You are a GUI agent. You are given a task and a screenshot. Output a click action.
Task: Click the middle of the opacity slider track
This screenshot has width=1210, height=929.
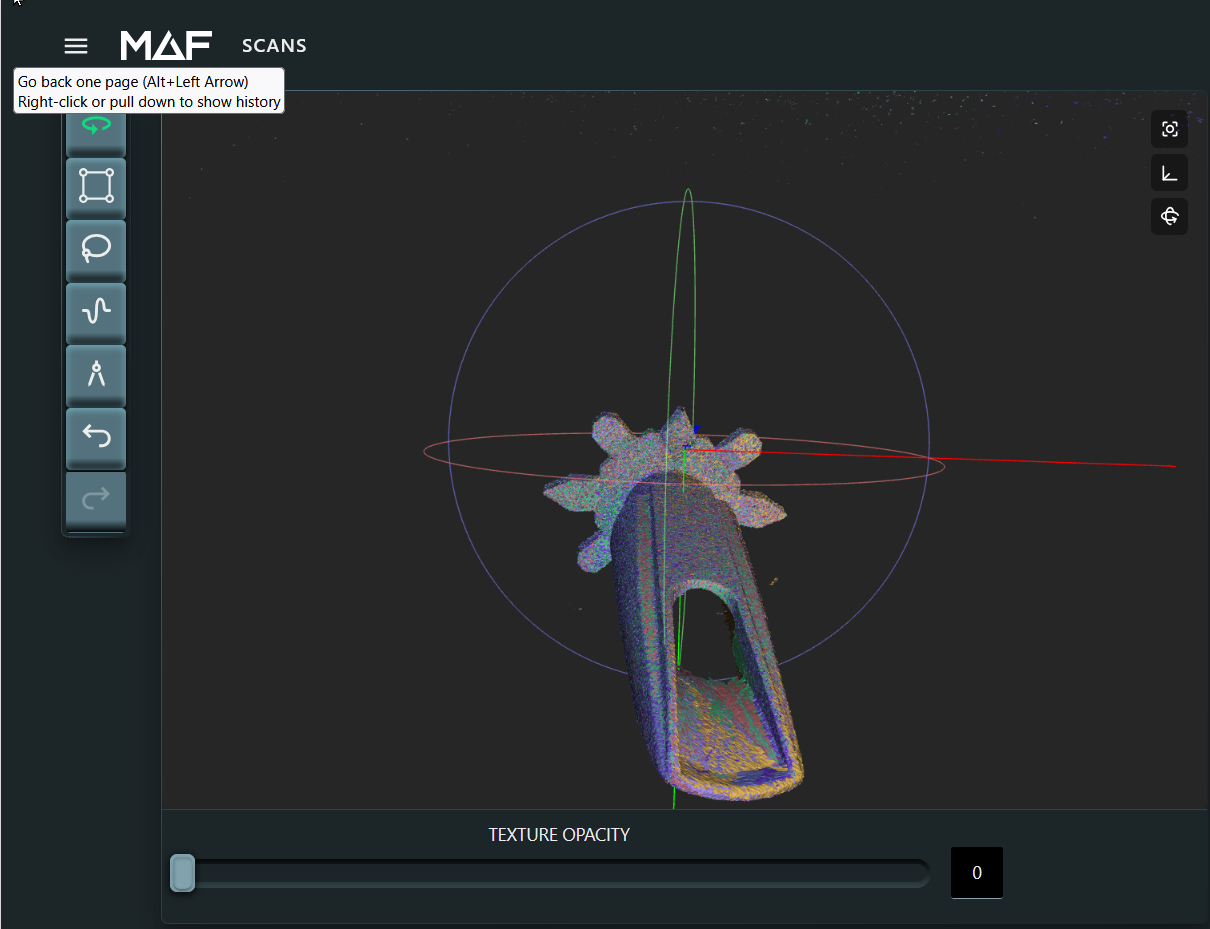pyautogui.click(x=555, y=873)
